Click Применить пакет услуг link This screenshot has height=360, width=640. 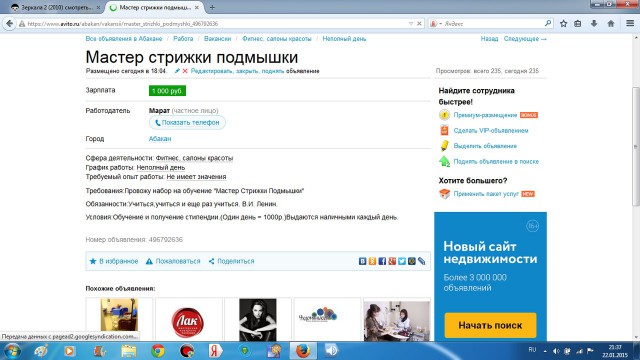(486, 194)
